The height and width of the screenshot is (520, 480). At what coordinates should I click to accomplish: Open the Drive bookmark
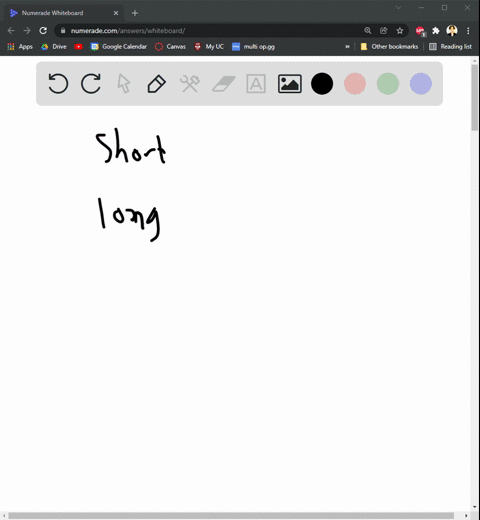54,47
